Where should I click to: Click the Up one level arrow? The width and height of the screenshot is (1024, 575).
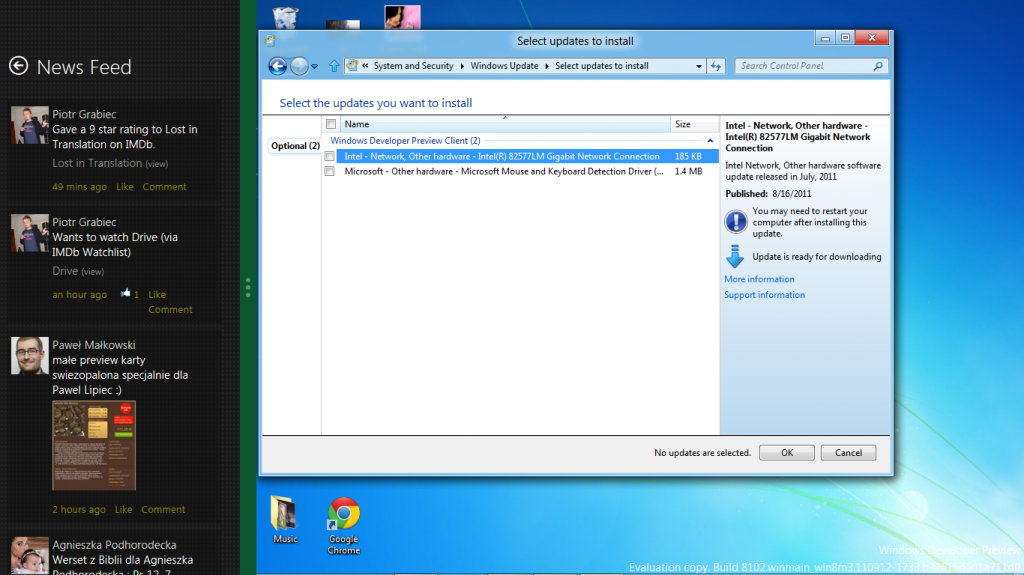click(334, 66)
